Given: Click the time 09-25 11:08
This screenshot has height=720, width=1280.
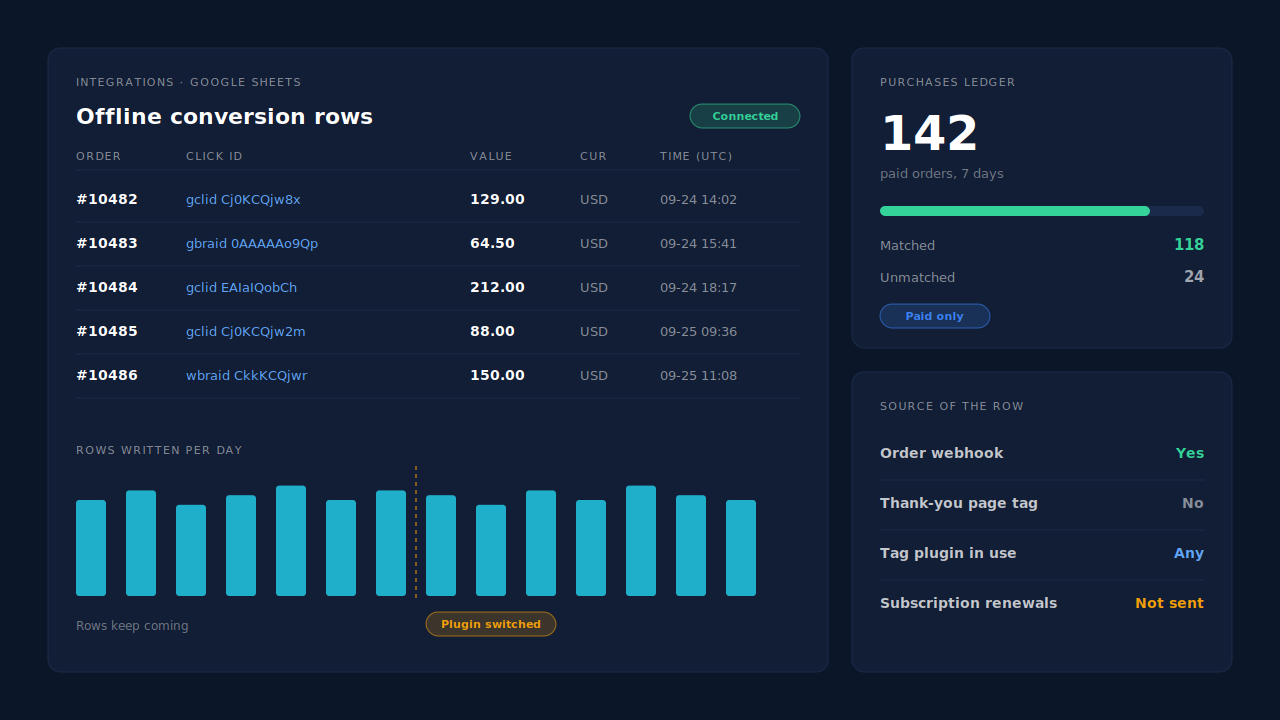Looking at the screenshot, I should [698, 376].
